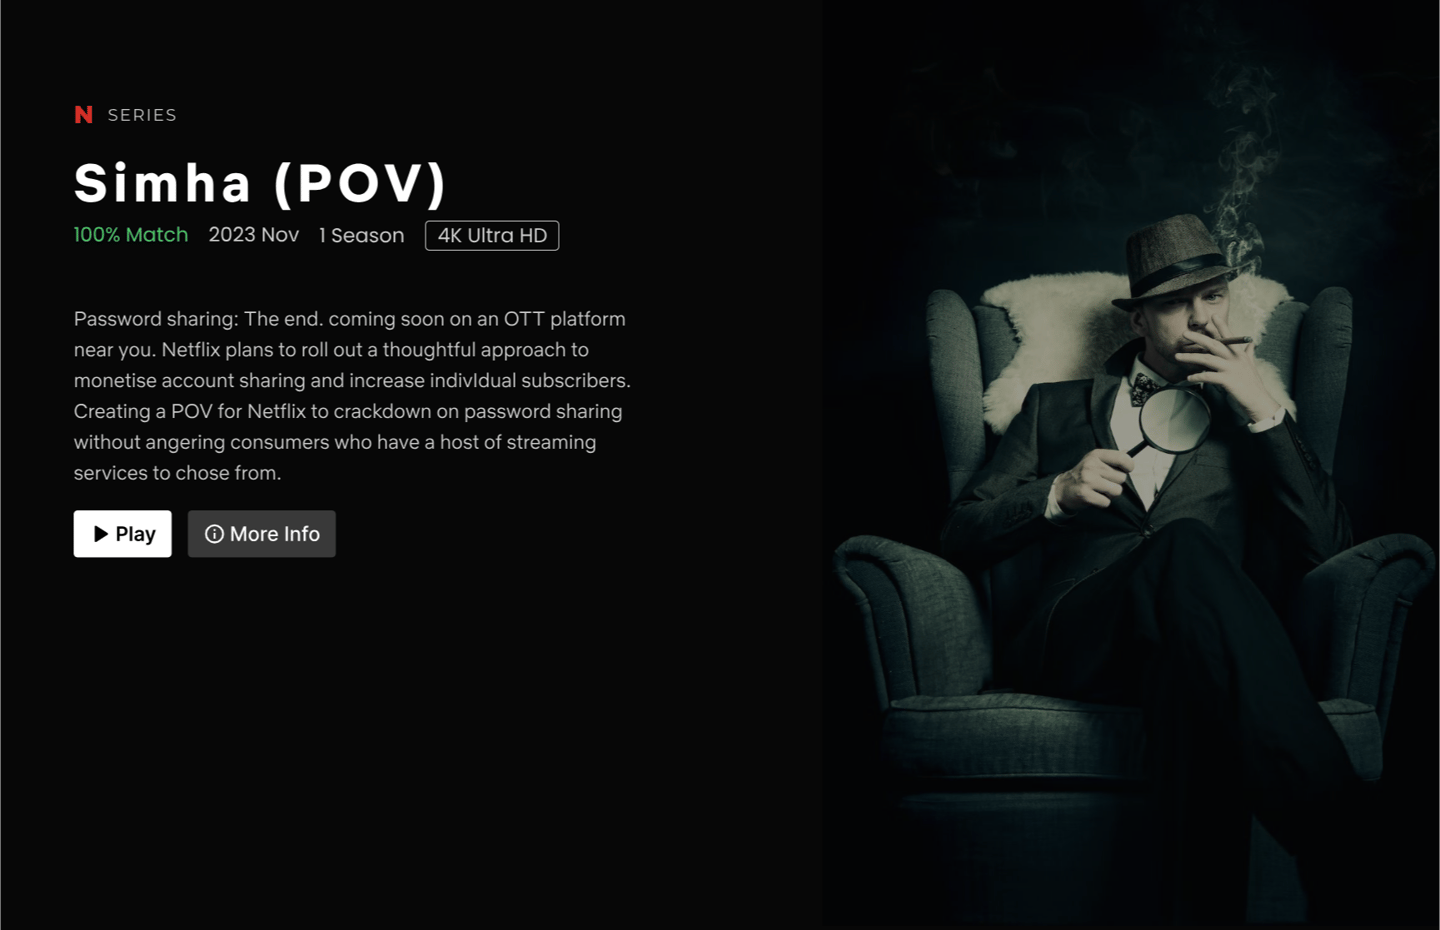Click the More Info text label
This screenshot has height=930, width=1440.
pyautogui.click(x=275, y=534)
